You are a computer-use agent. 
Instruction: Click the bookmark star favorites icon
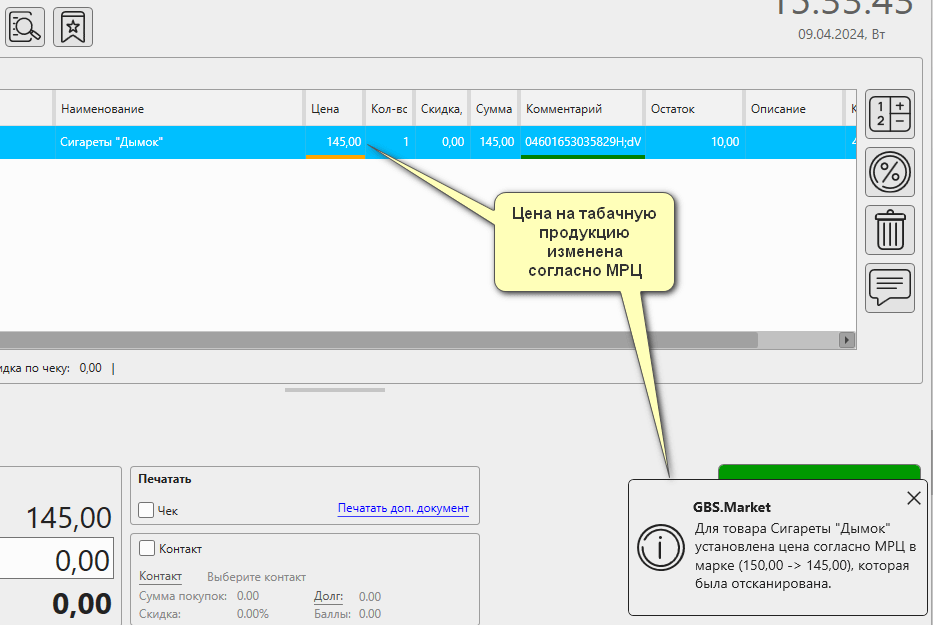click(73, 26)
